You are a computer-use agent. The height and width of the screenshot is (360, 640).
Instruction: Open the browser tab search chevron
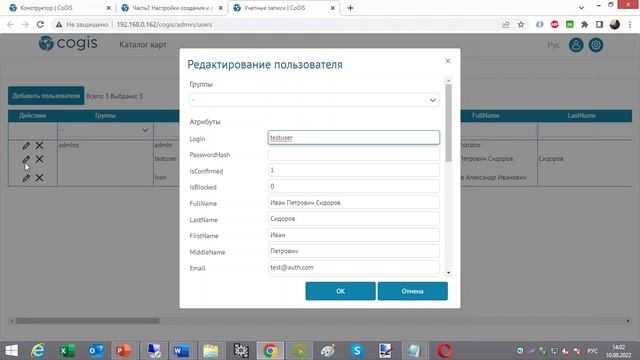click(x=581, y=8)
